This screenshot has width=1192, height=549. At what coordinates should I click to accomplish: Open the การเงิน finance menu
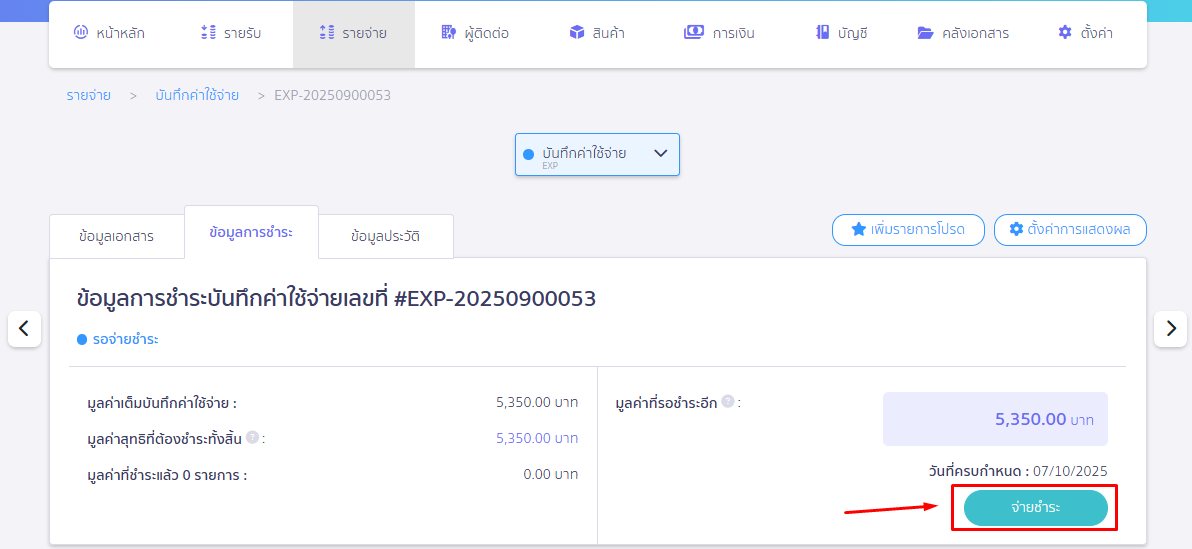719,33
